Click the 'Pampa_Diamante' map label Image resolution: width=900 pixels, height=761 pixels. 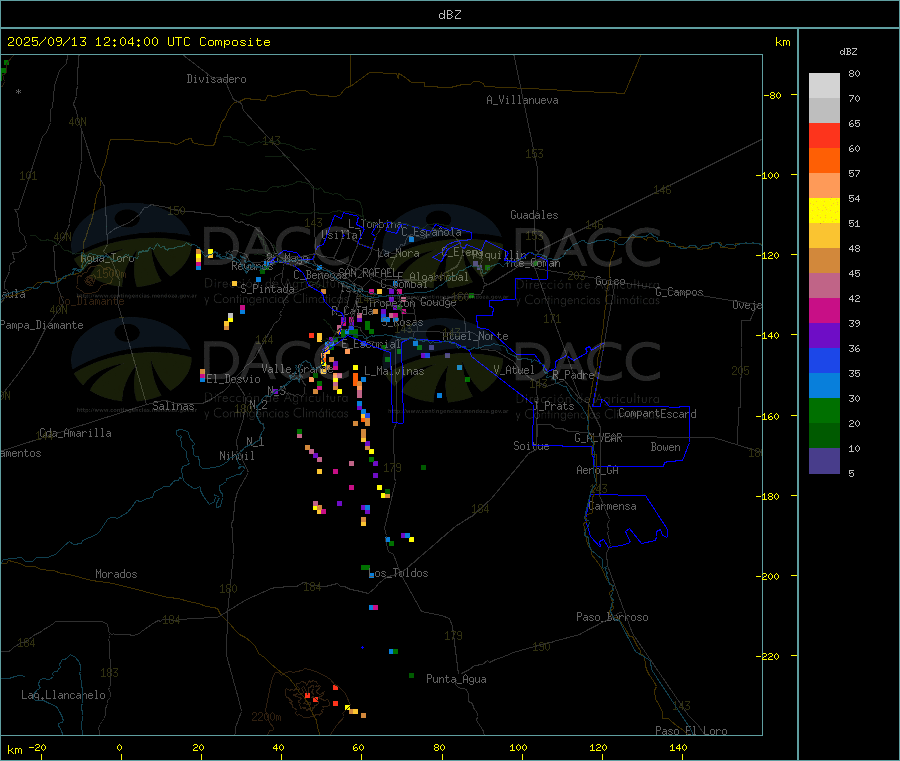(42, 325)
